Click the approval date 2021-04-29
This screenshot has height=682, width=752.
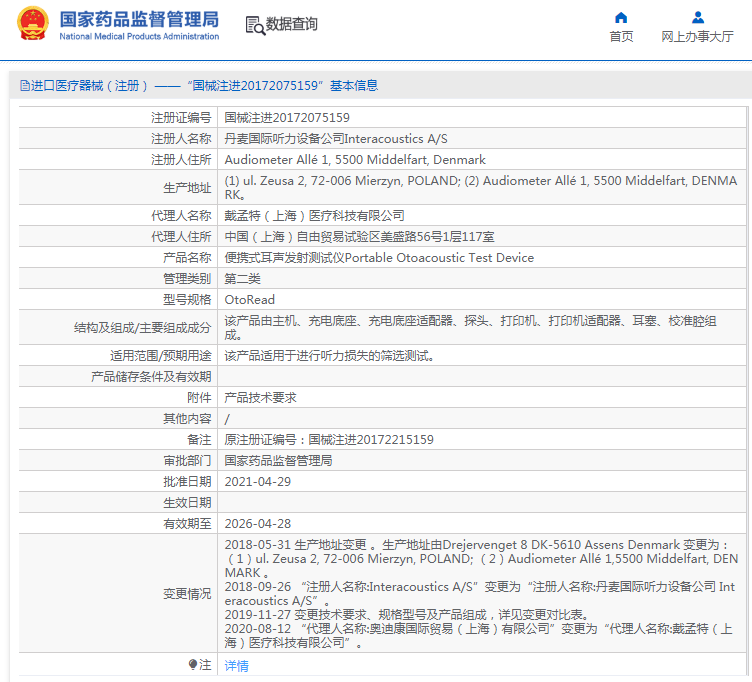click(257, 481)
